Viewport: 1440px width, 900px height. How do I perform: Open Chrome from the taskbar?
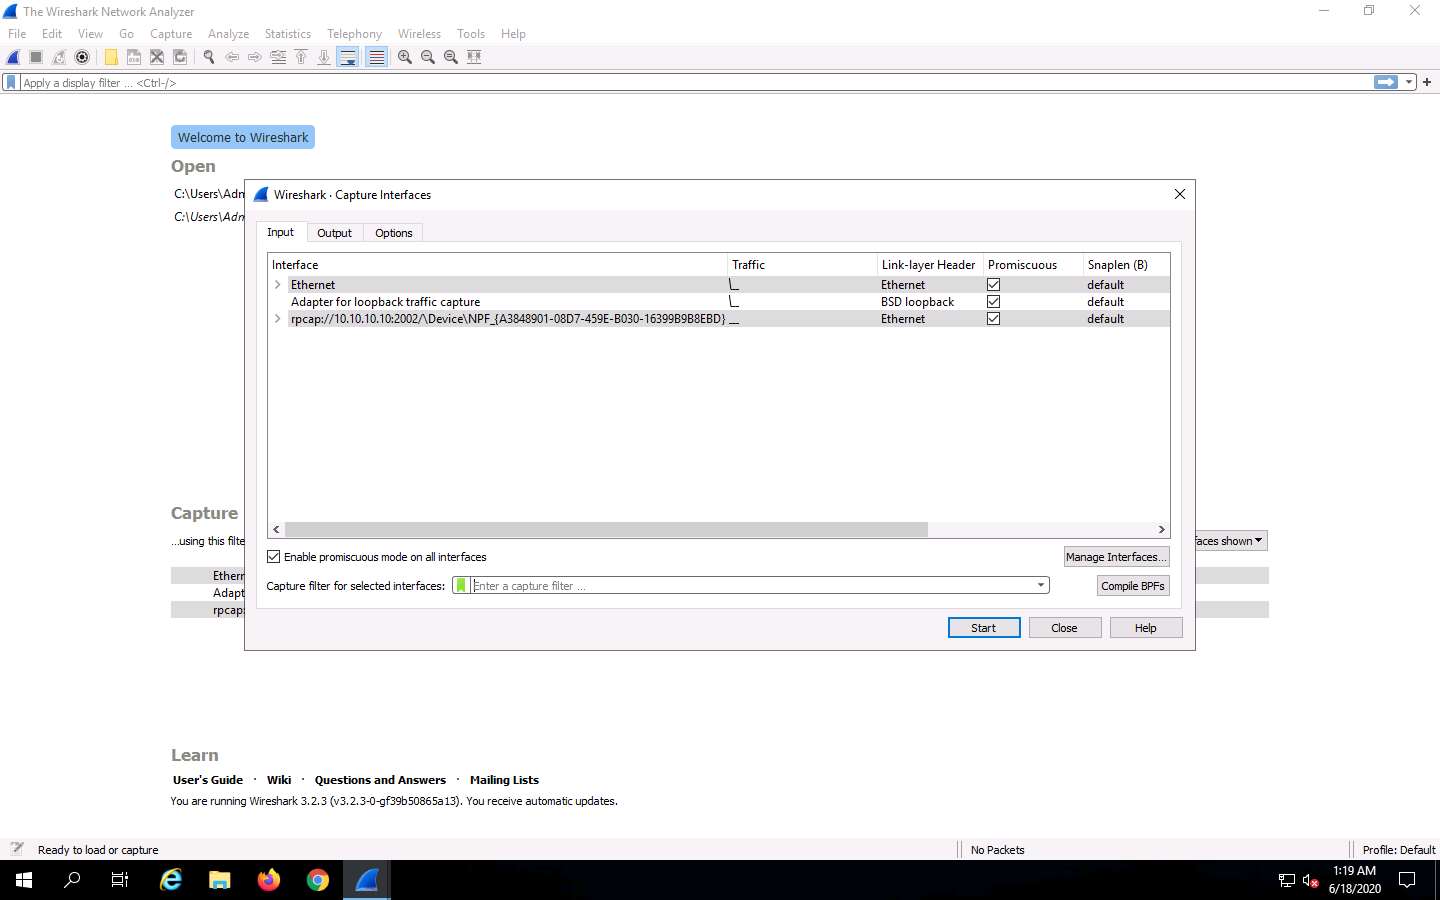(318, 880)
